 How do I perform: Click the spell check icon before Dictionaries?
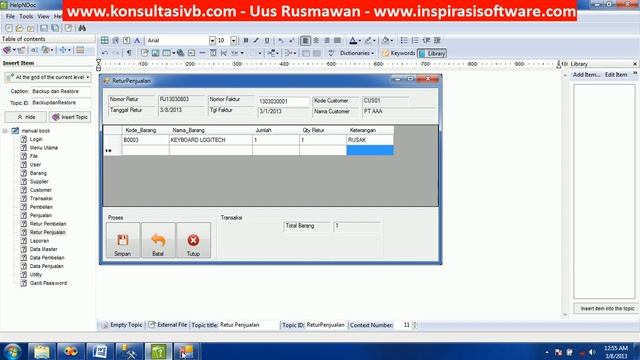point(331,53)
